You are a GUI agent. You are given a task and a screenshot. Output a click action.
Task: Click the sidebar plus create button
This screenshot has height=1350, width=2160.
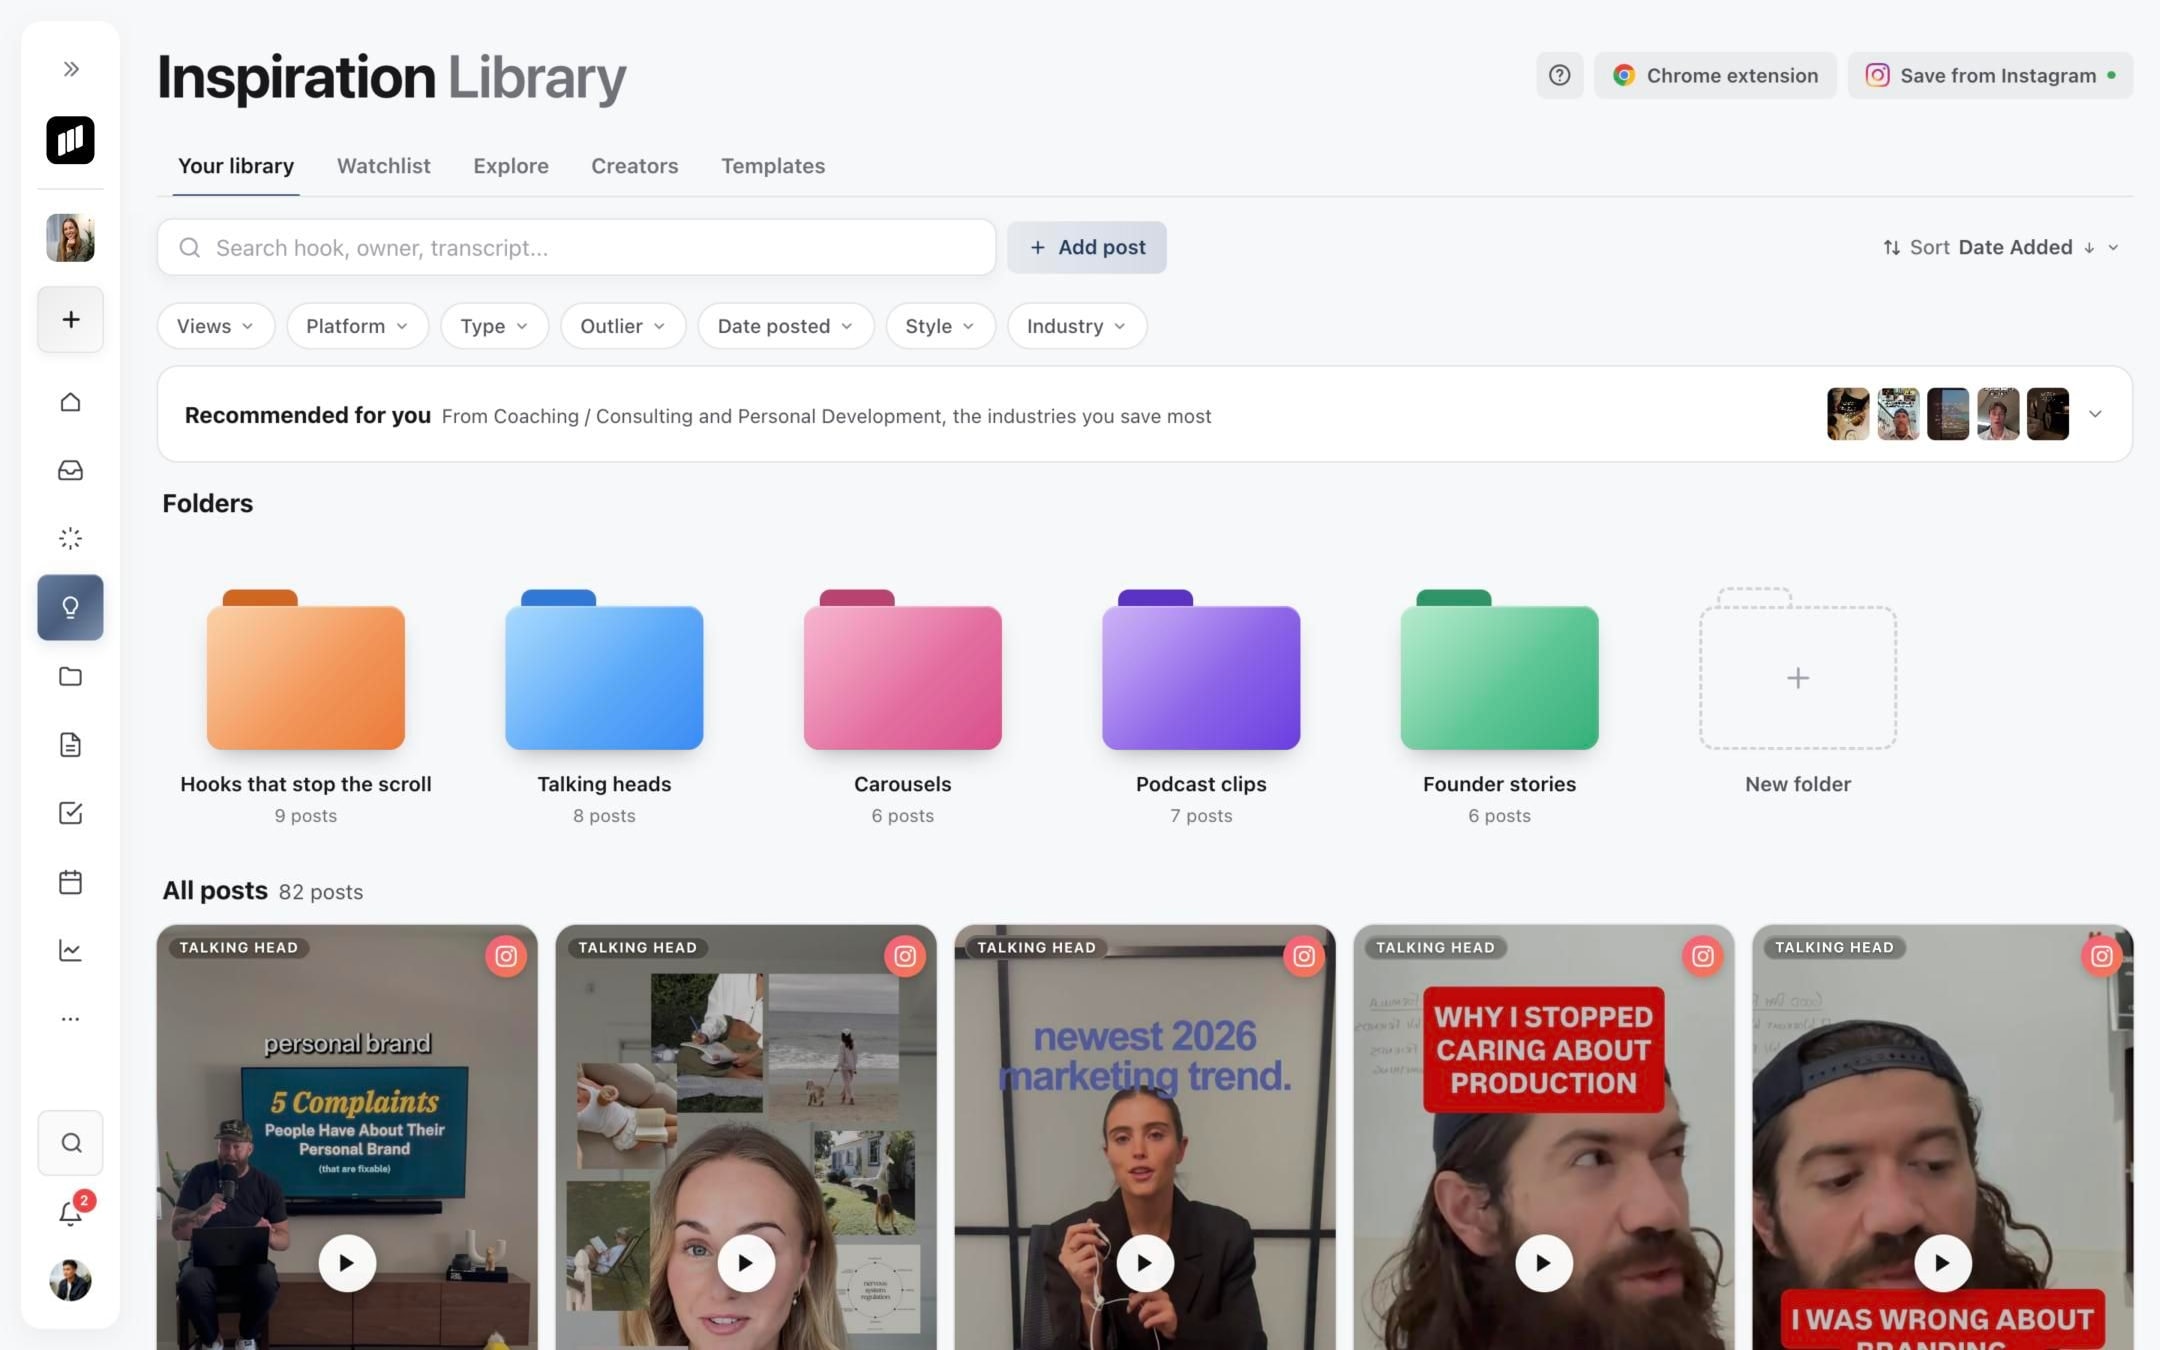70,320
